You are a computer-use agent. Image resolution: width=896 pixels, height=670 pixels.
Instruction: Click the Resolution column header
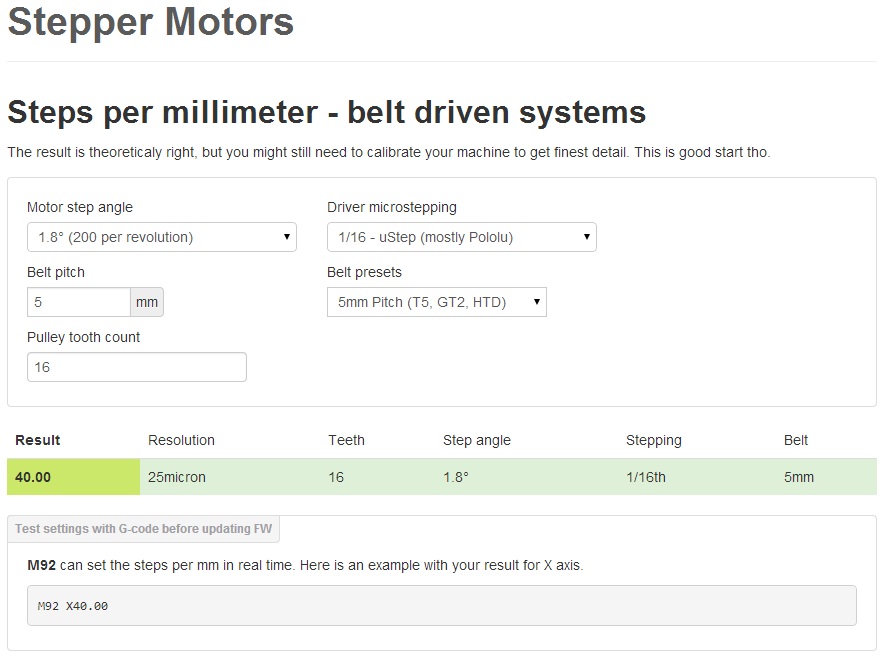[181, 440]
